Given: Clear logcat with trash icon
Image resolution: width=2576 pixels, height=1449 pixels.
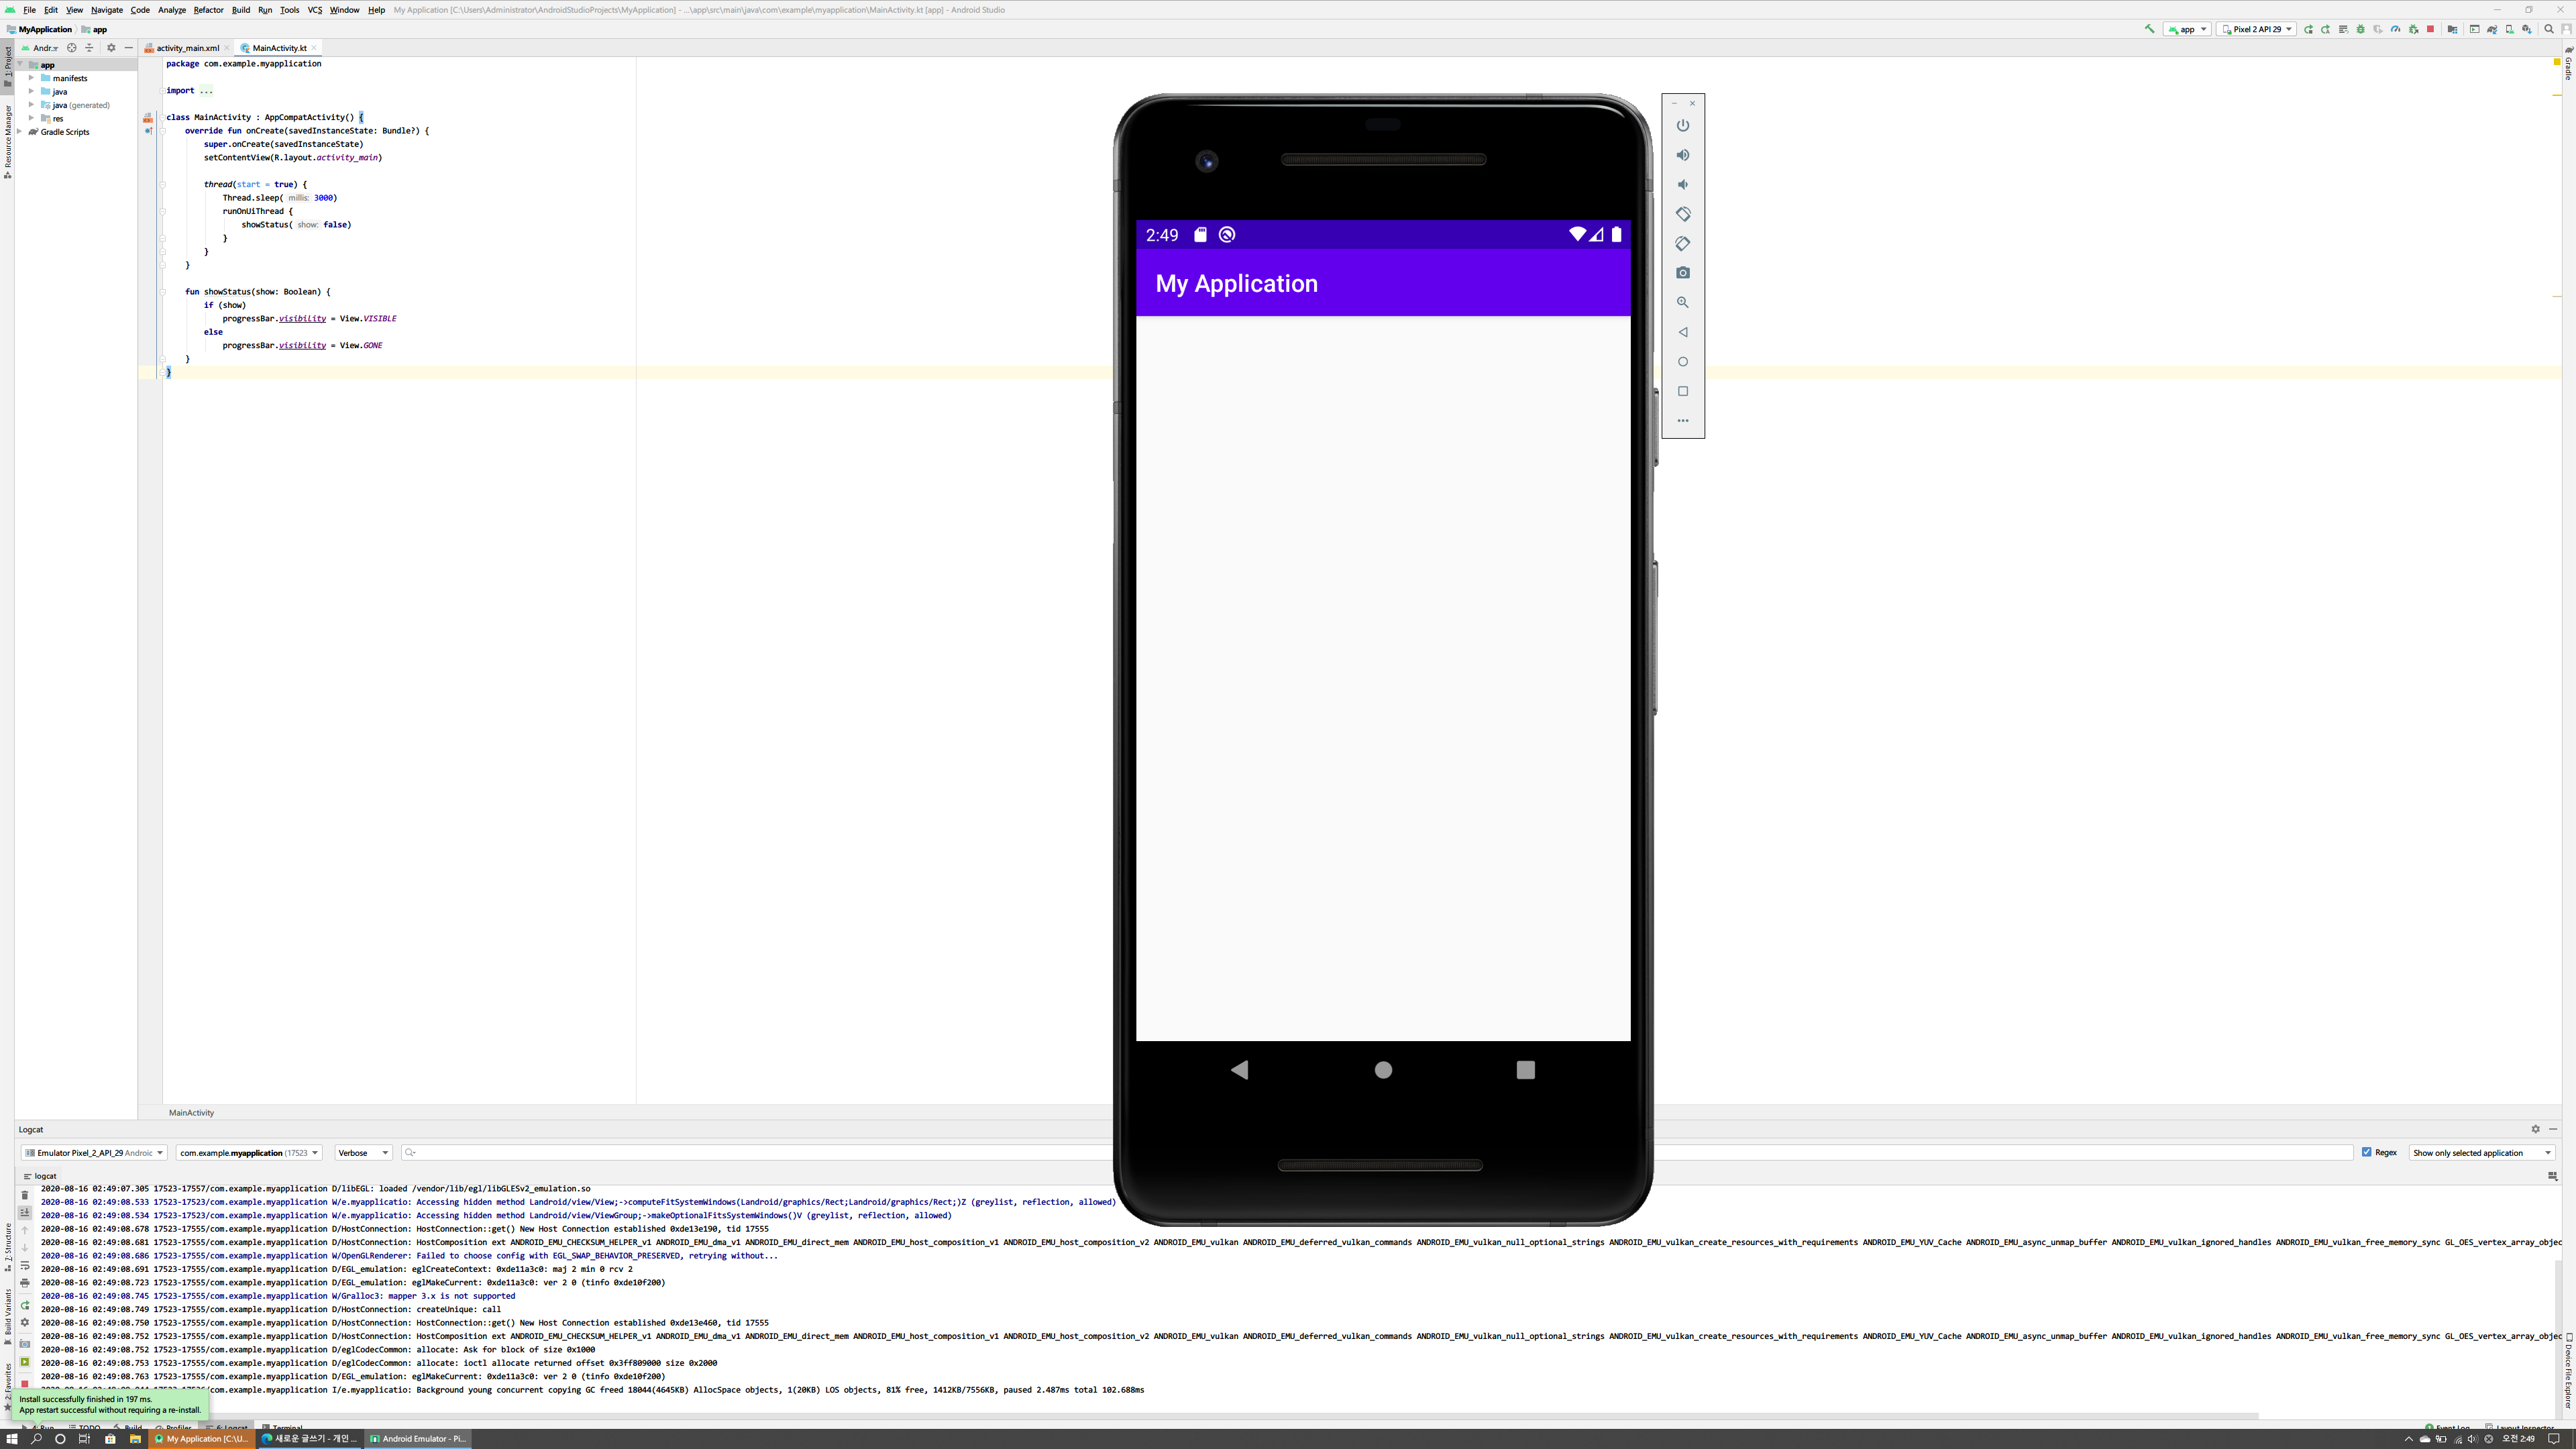Looking at the screenshot, I should point(25,1195).
